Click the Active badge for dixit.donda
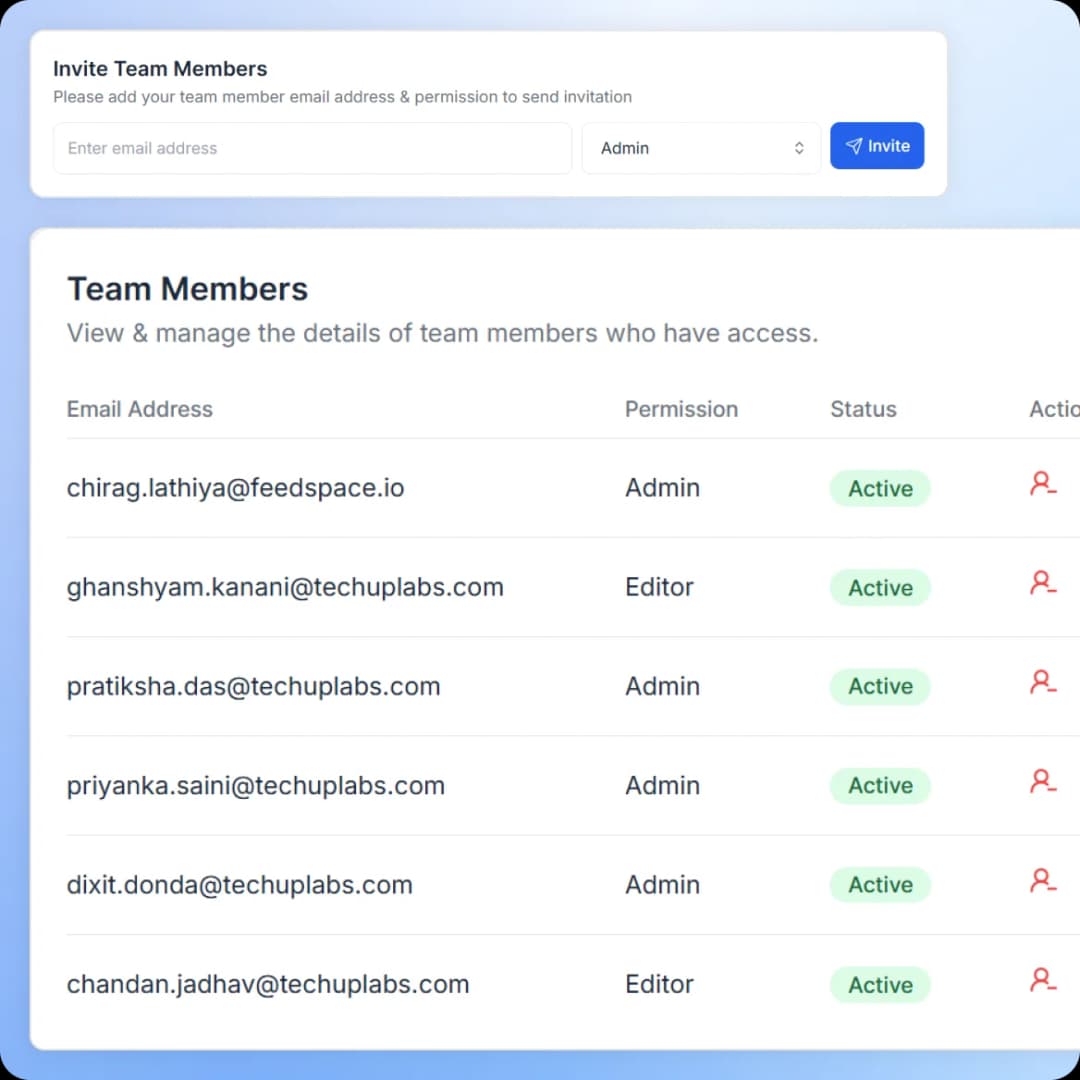The height and width of the screenshot is (1080, 1080). click(x=879, y=885)
